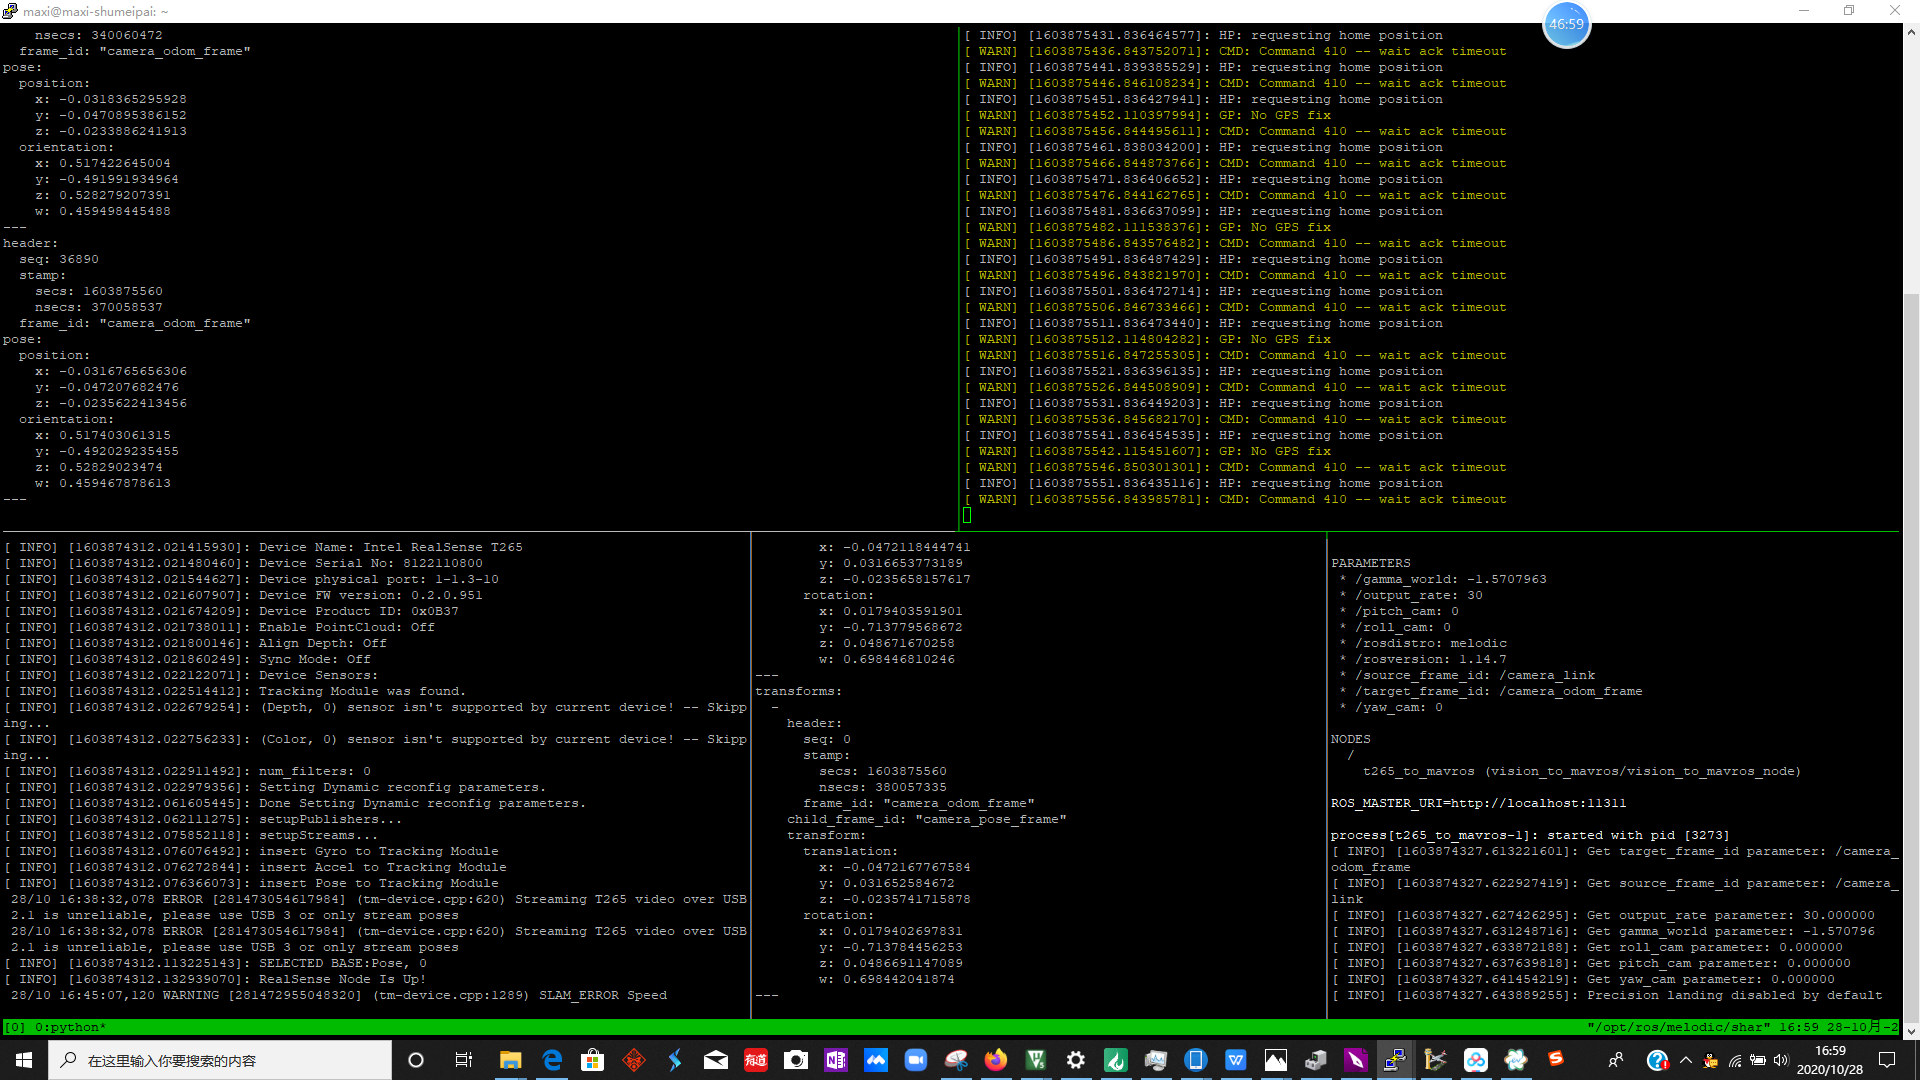Open the notification Action Center
The image size is (1920, 1080).
[x=1887, y=1060]
